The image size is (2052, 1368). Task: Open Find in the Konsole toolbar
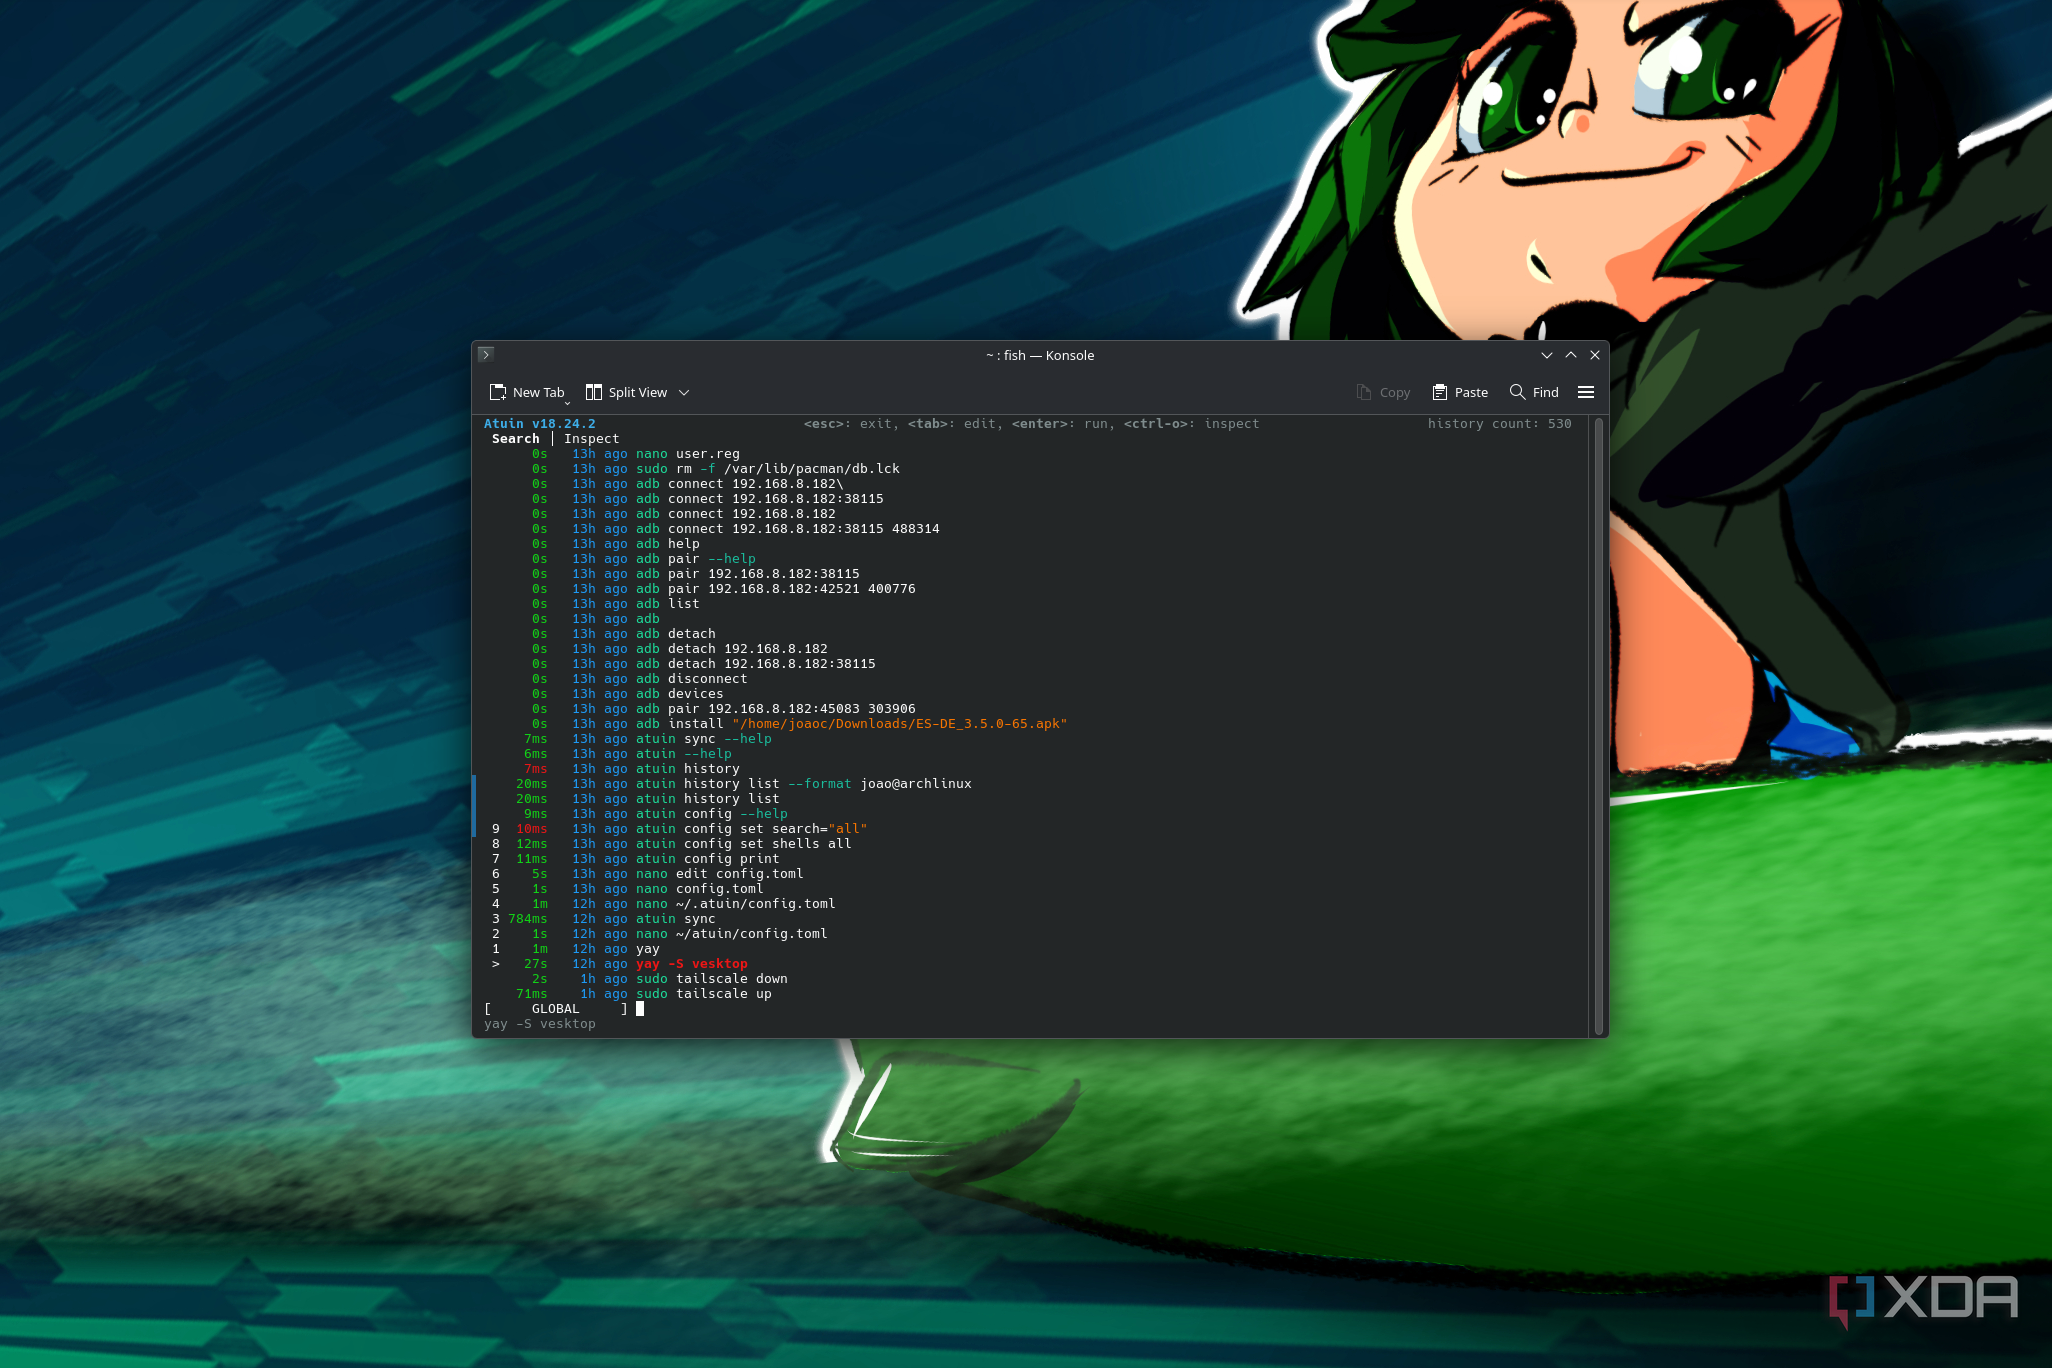(1534, 392)
